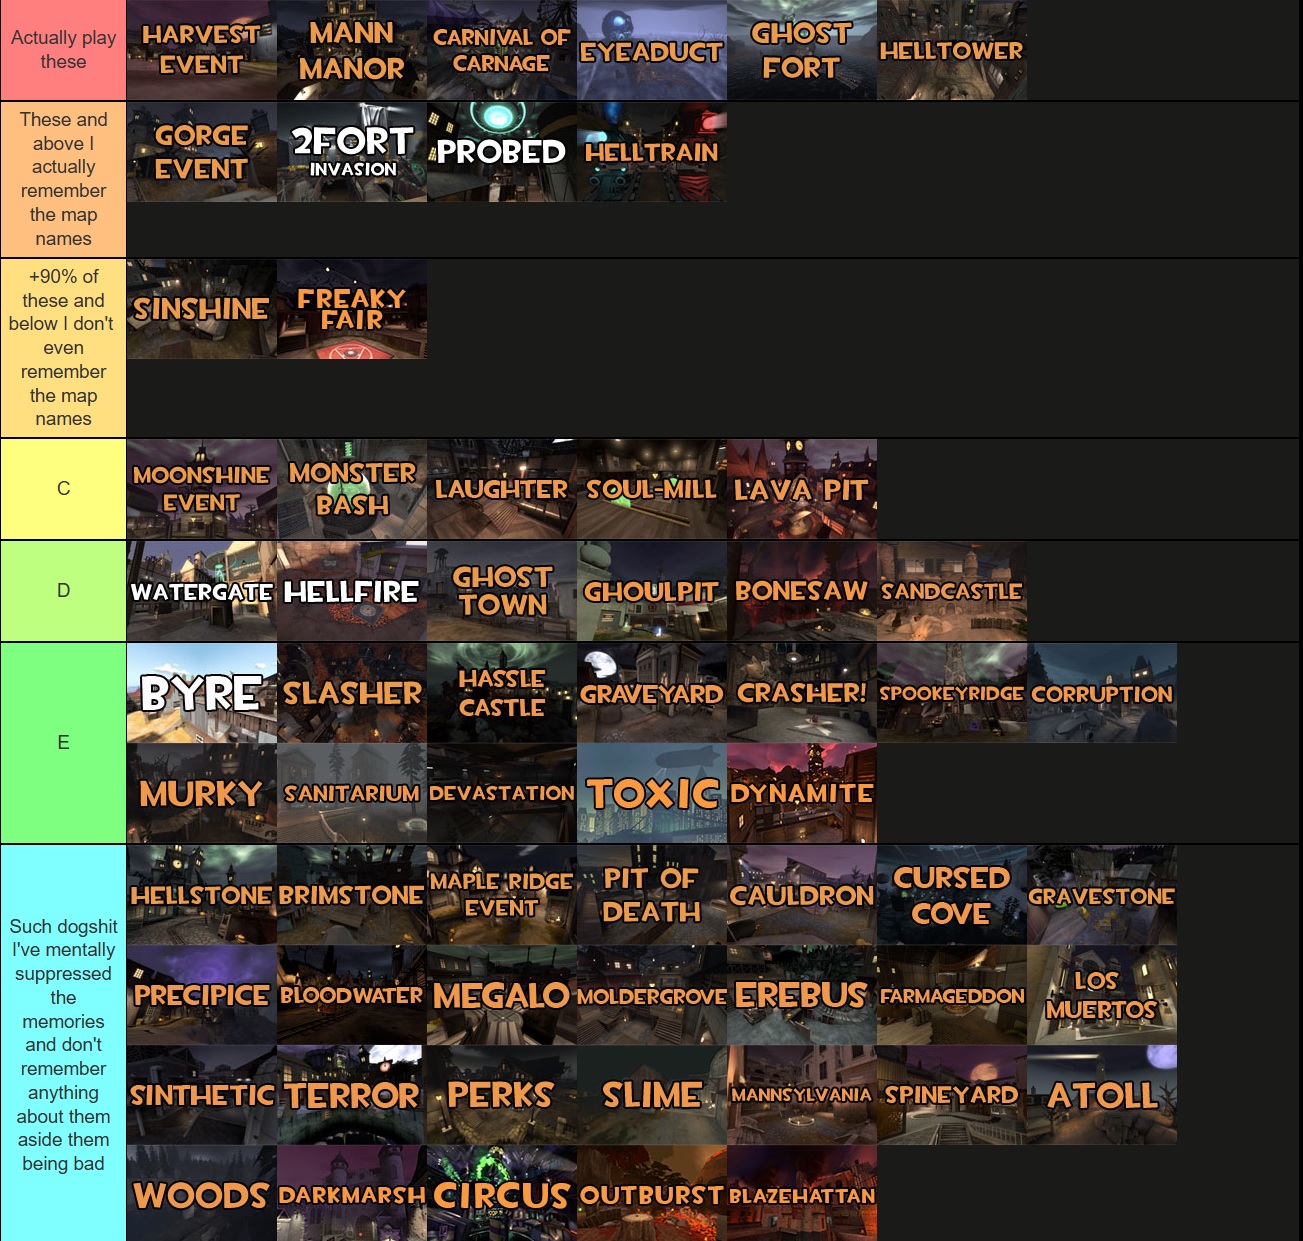The image size is (1303, 1241).
Task: Click the Pit of Death thumbnail
Action: pos(652,895)
